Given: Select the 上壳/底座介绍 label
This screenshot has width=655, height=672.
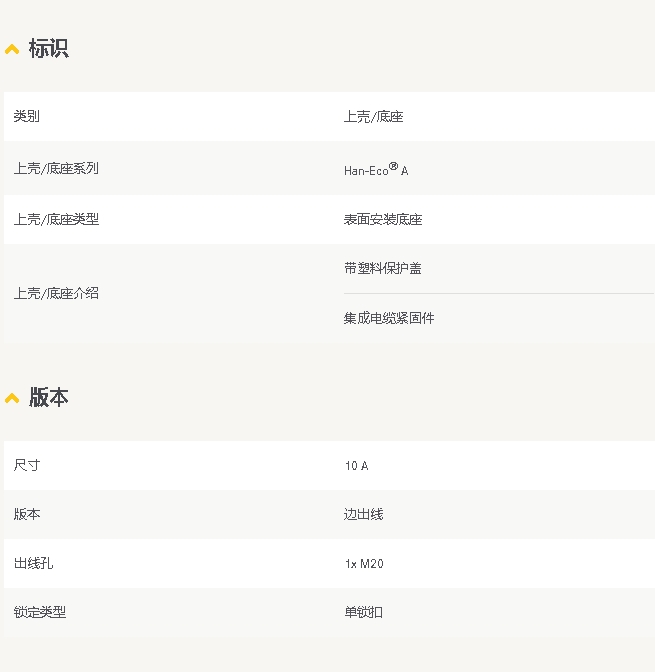Looking at the screenshot, I should tap(56, 294).
